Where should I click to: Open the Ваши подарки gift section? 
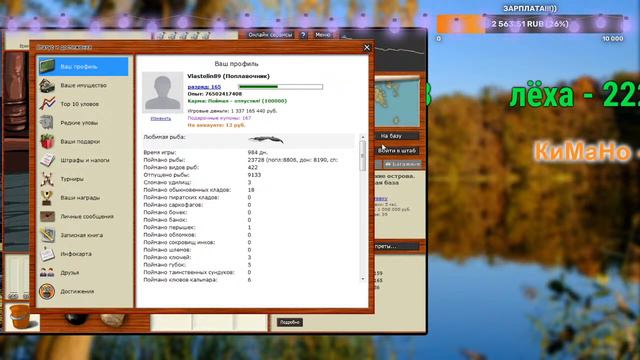point(83,142)
